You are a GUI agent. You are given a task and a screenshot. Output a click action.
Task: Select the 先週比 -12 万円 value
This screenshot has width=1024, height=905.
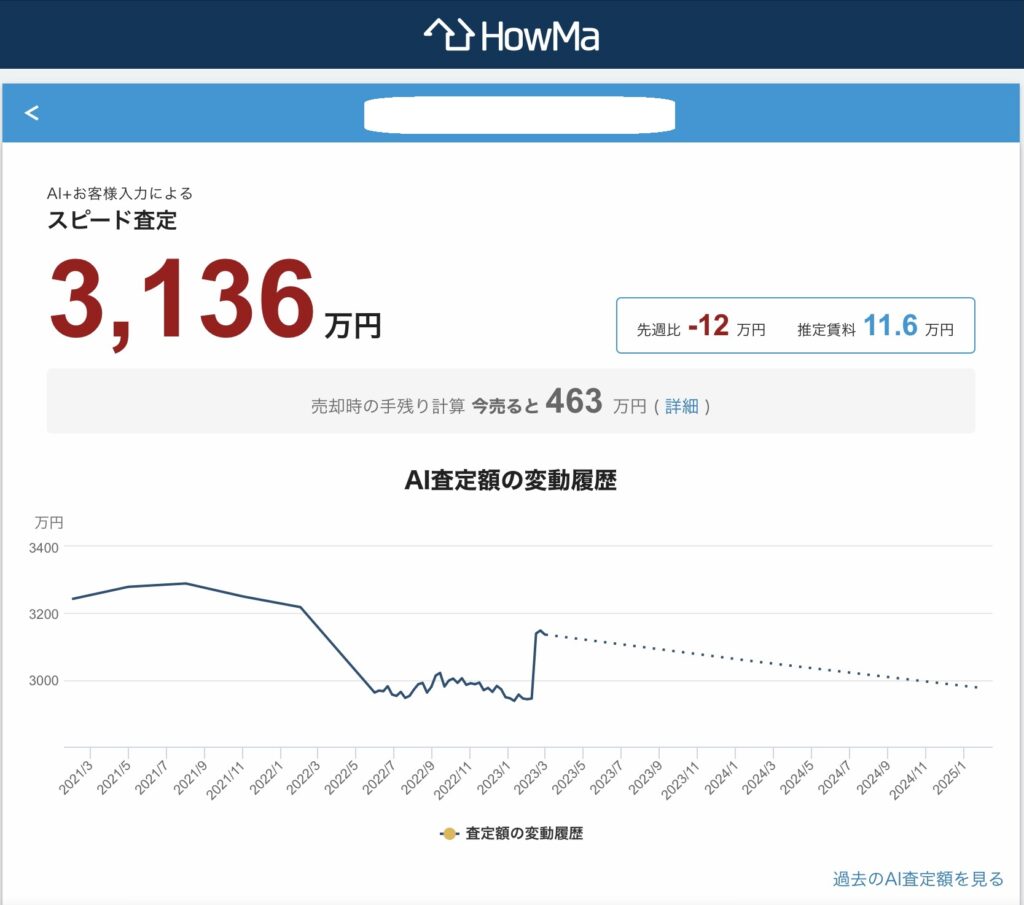click(701, 326)
